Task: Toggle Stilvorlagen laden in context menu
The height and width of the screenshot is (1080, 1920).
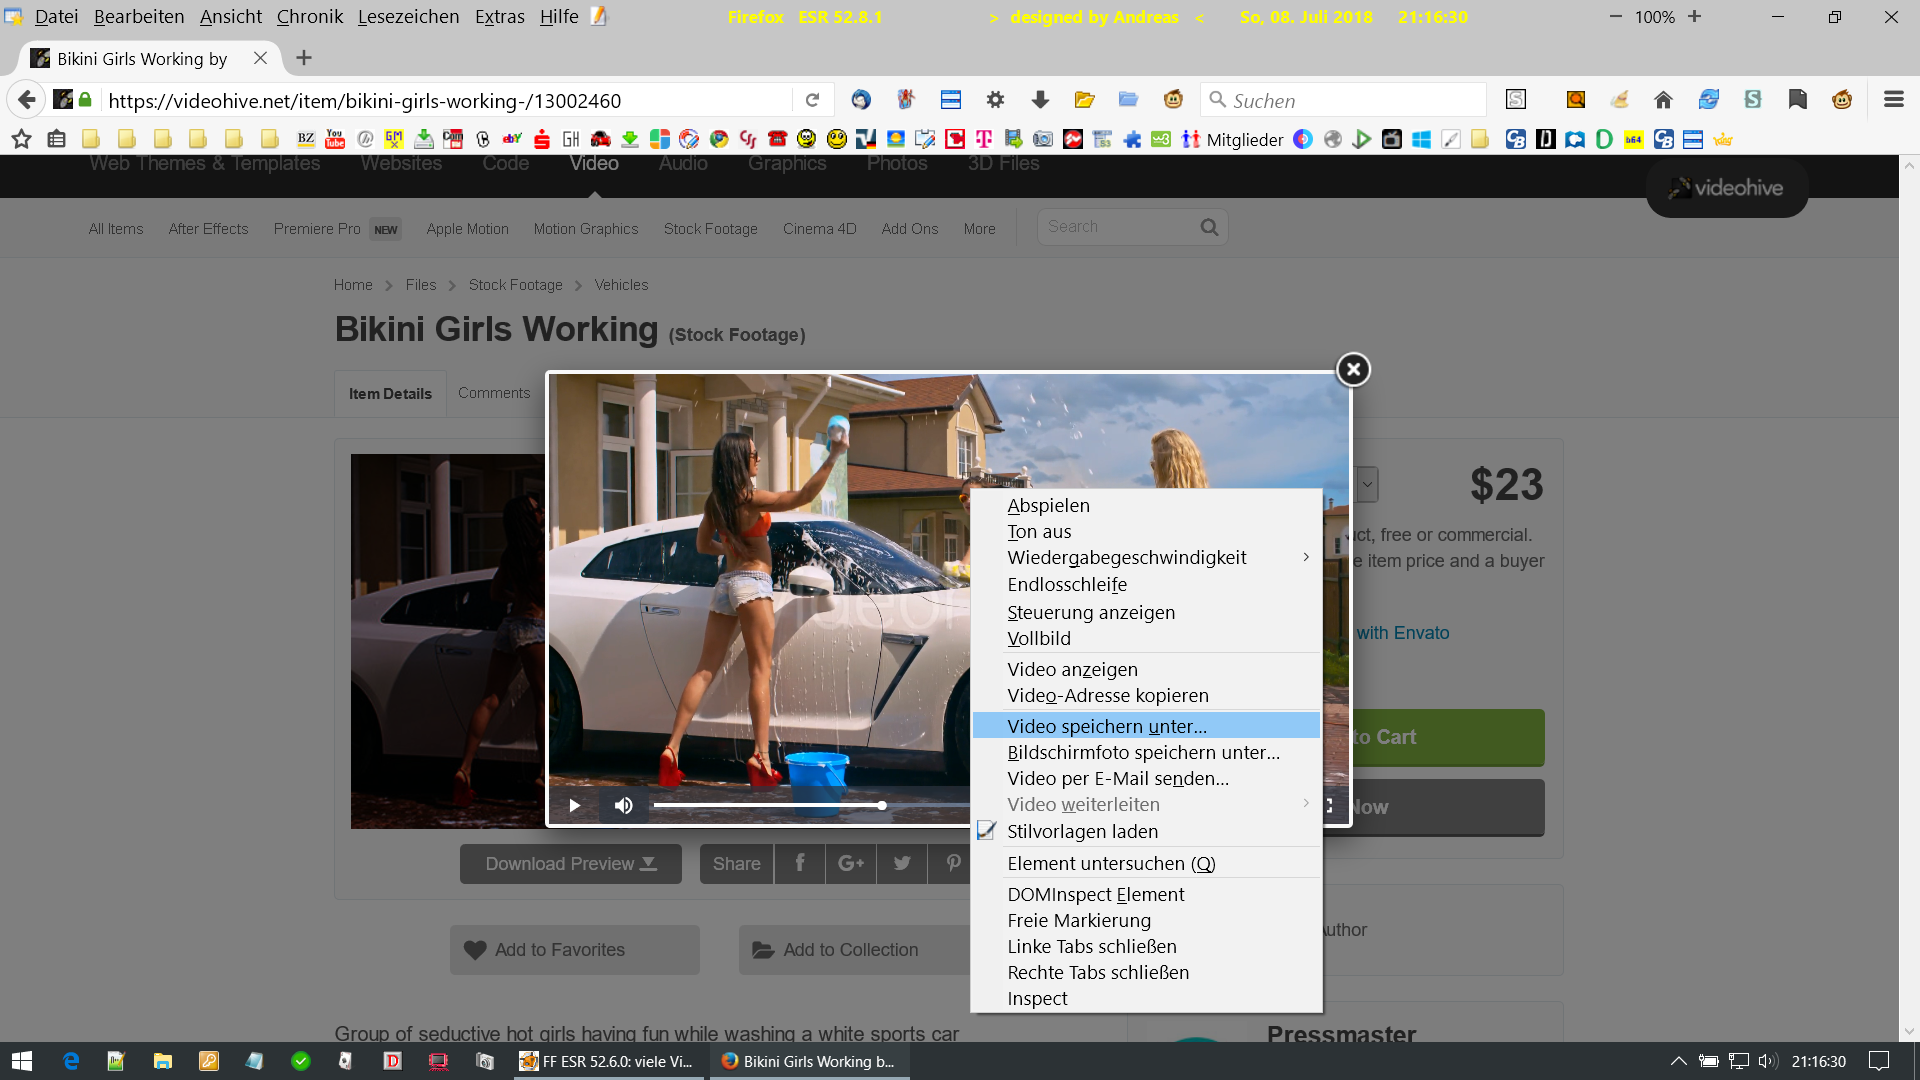Action: [1082, 831]
